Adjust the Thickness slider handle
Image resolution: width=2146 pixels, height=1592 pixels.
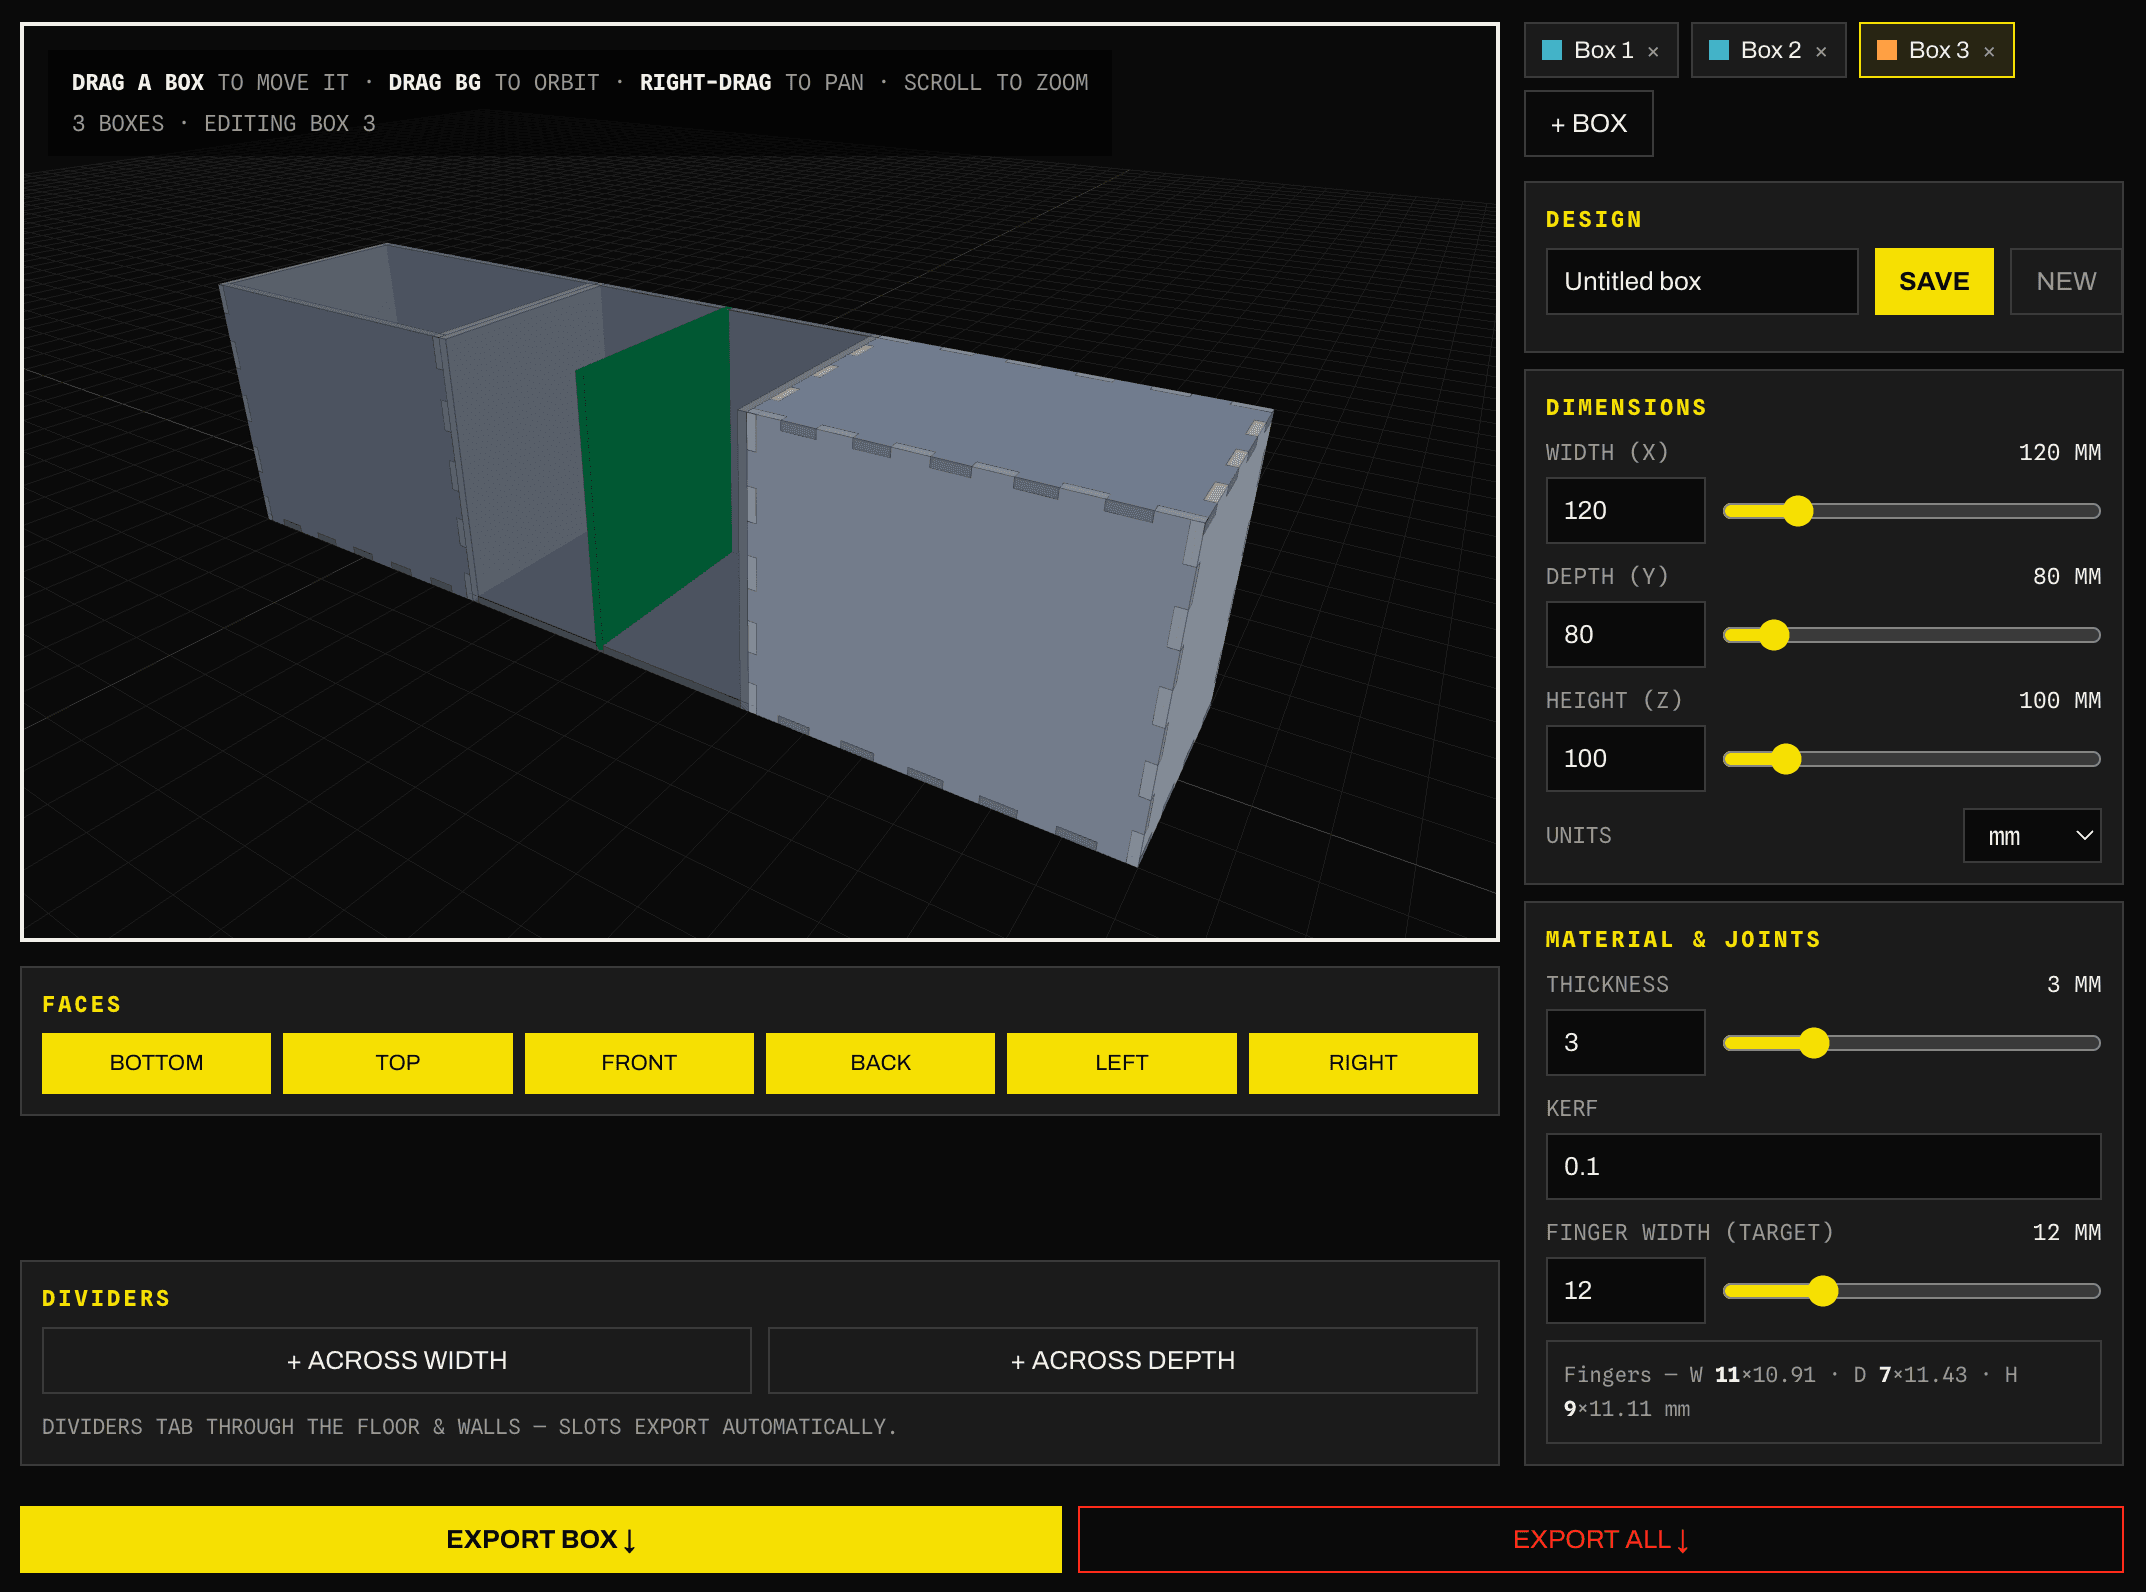point(1814,1043)
